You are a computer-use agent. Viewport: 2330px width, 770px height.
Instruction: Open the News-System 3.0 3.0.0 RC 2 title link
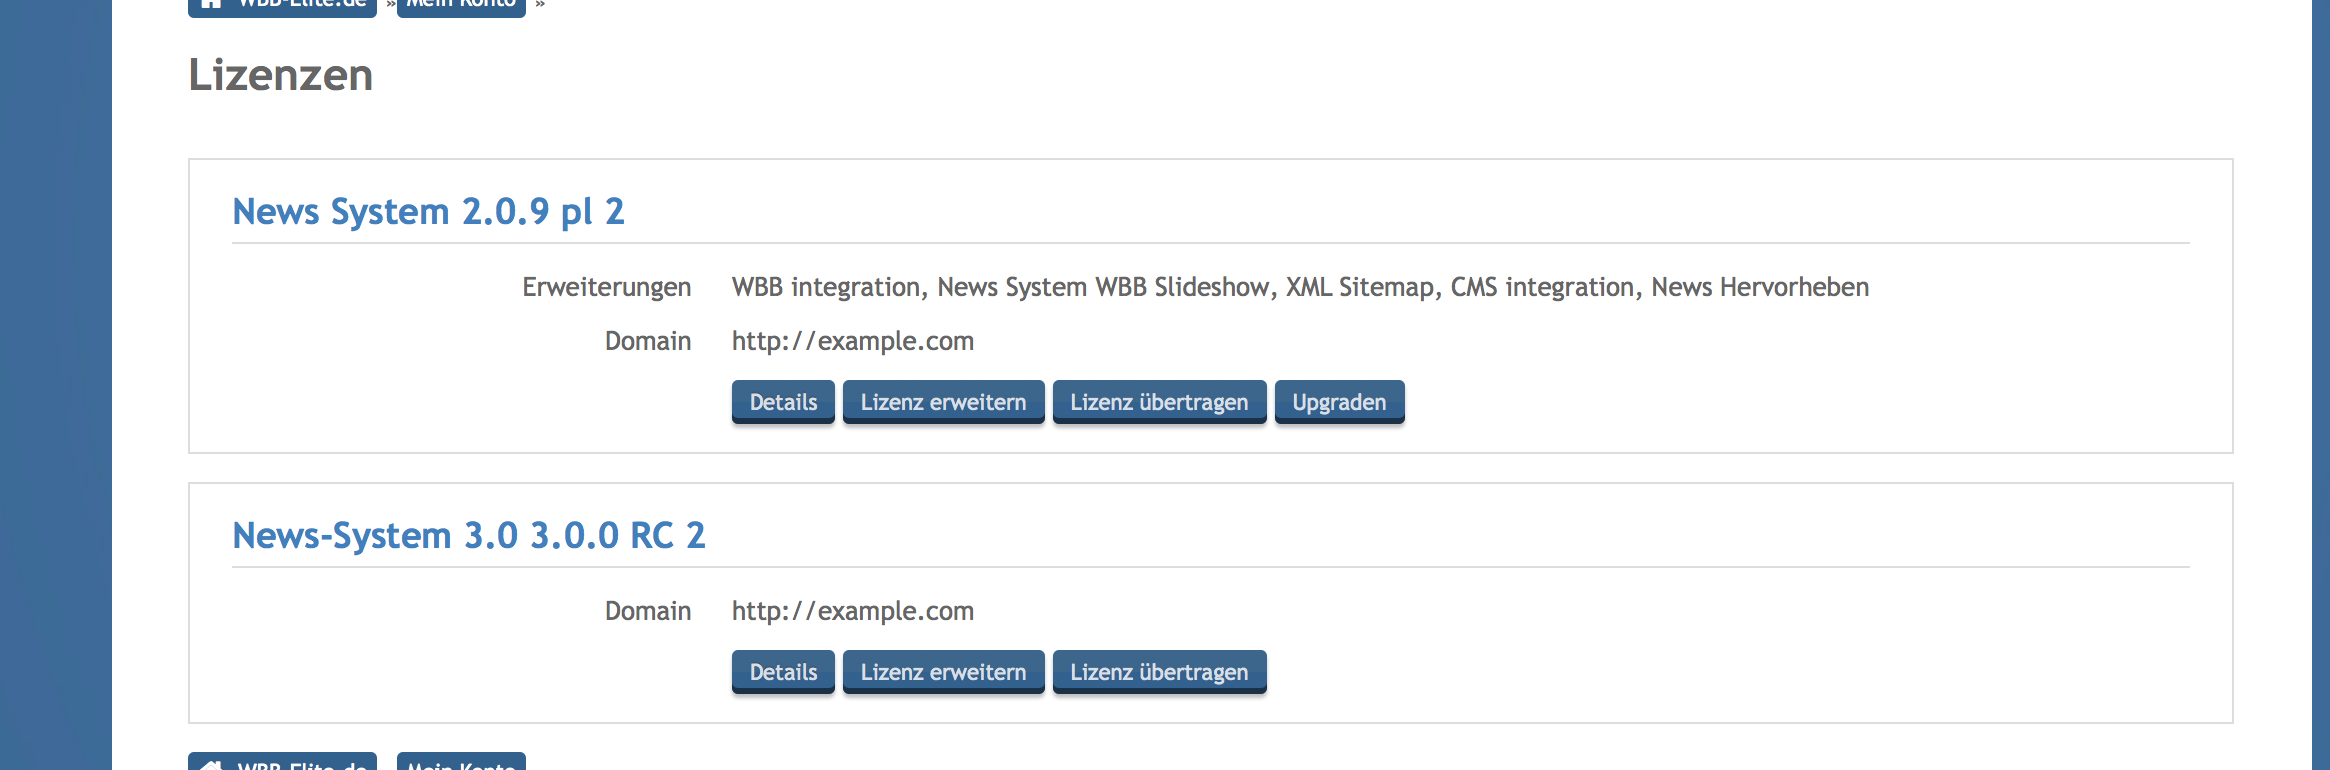[x=468, y=536]
